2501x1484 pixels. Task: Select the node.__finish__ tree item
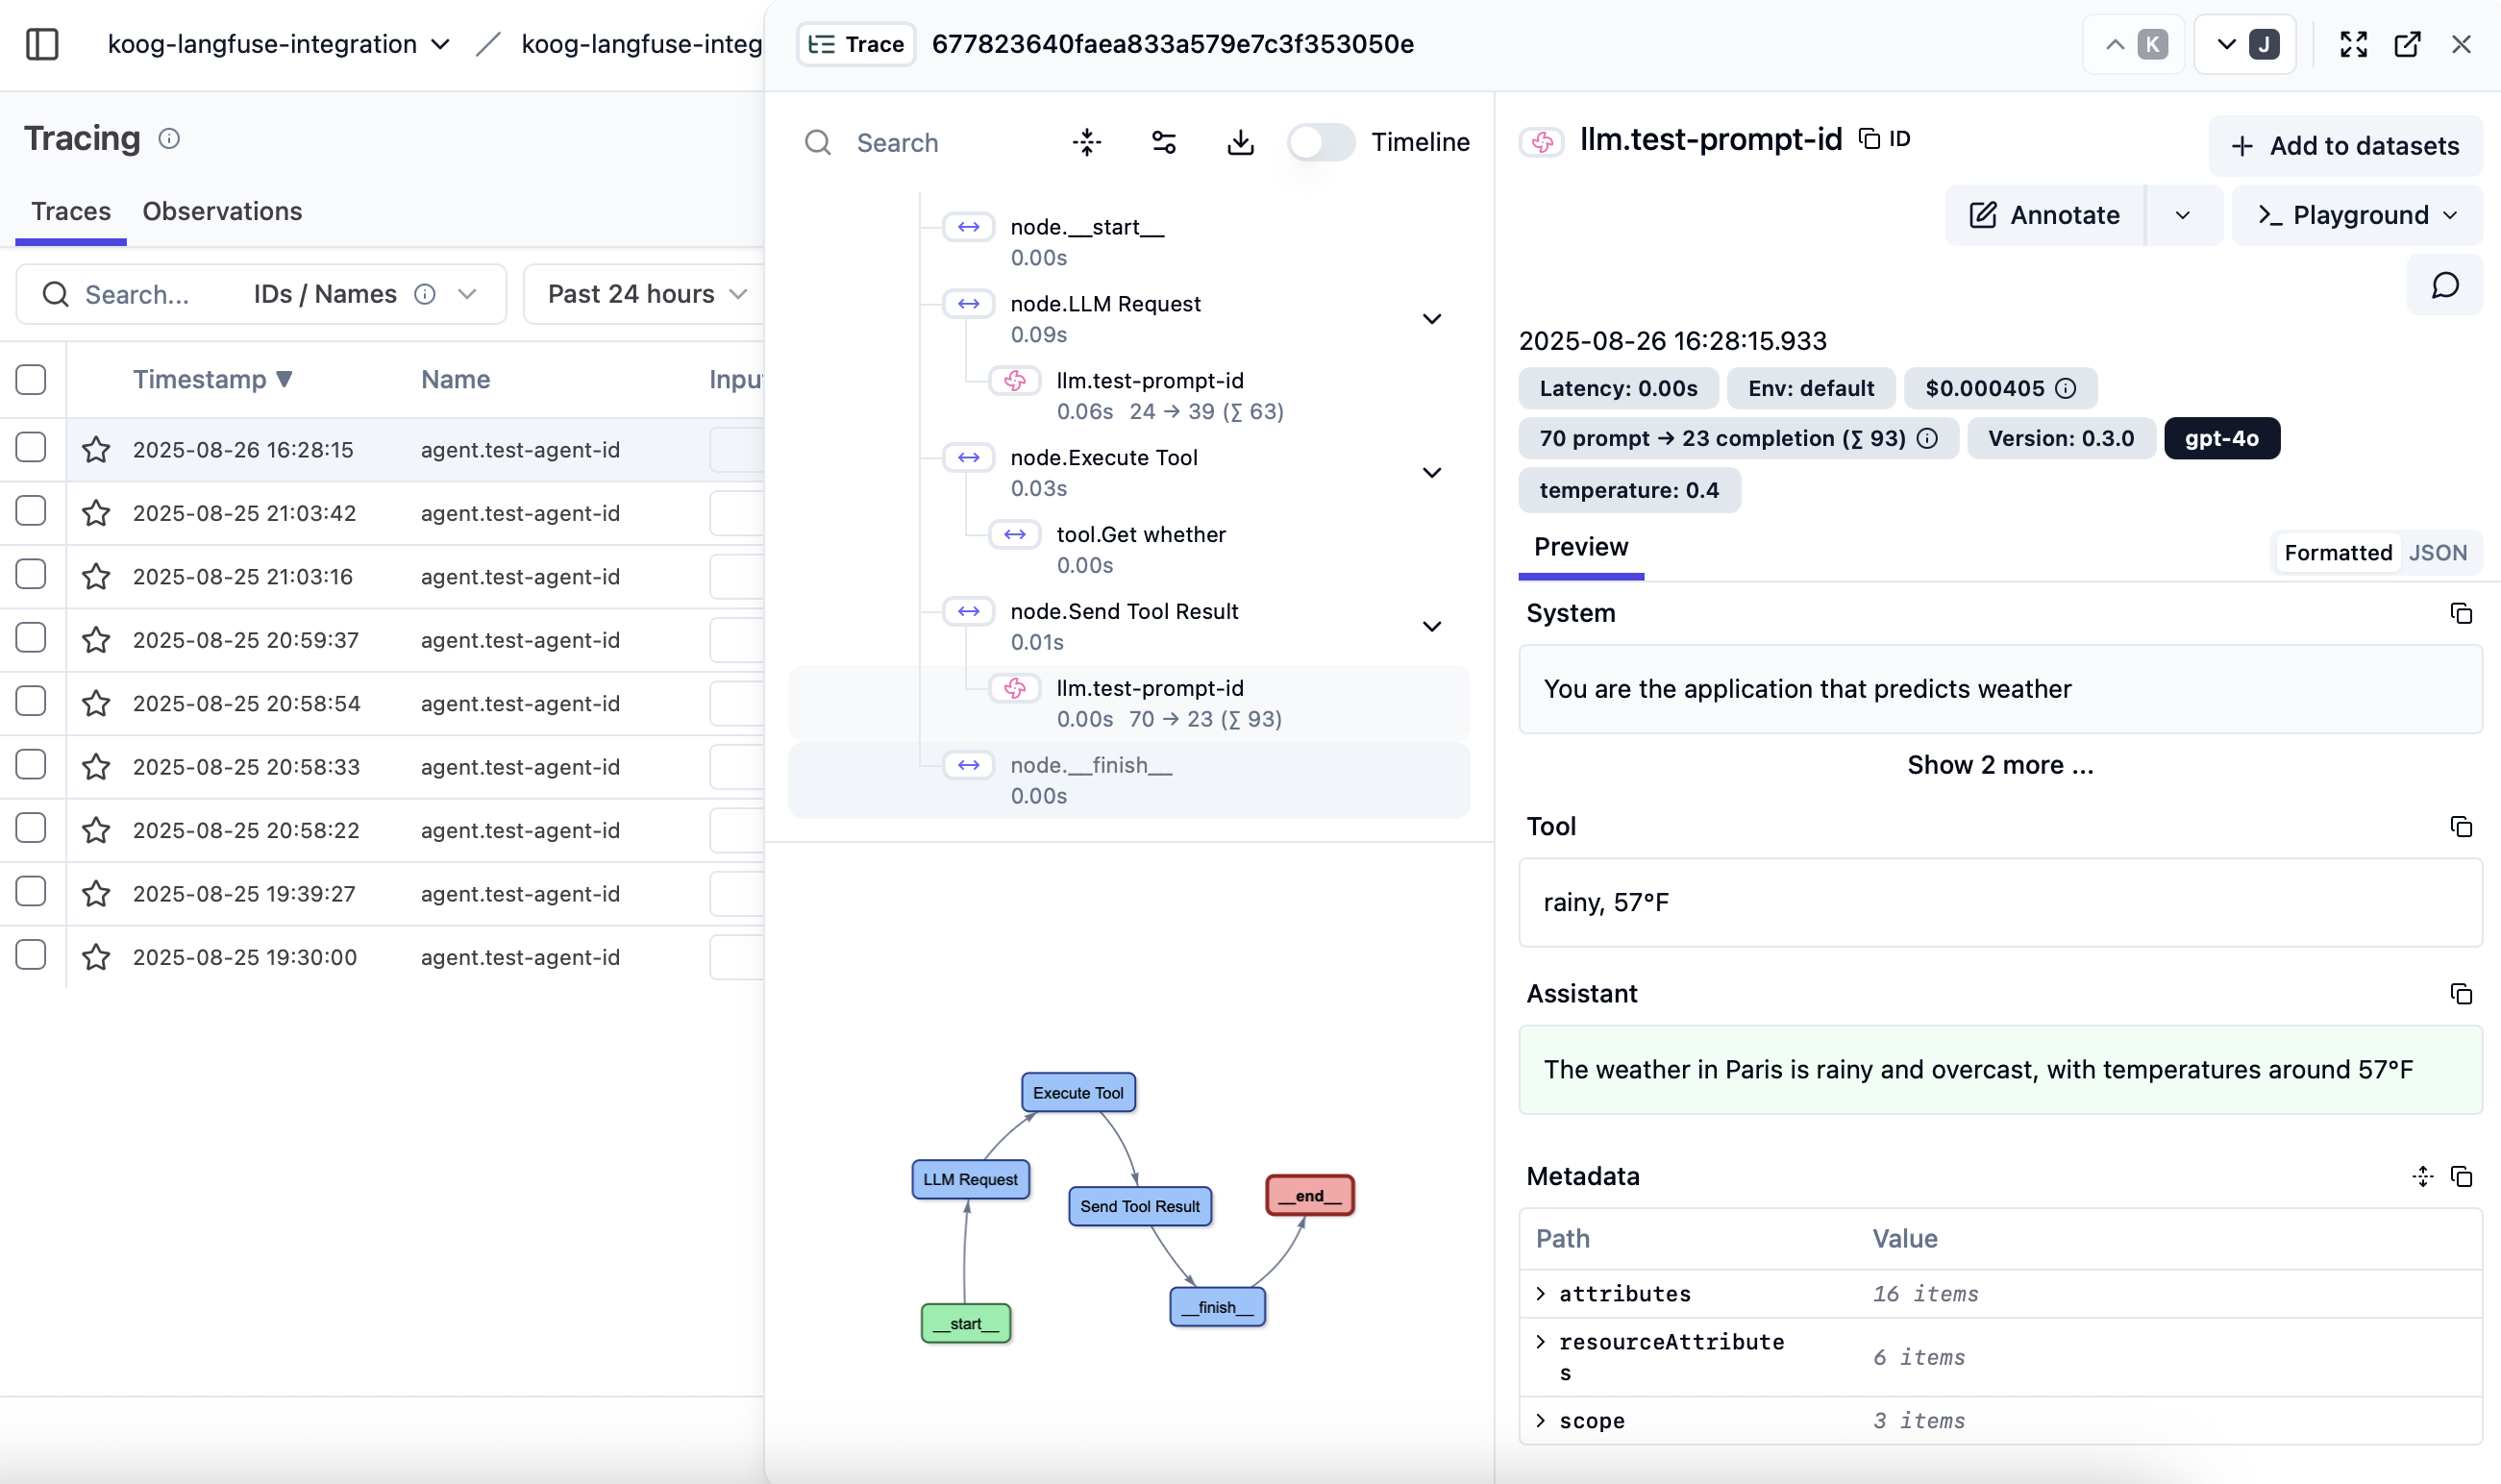pos(1129,780)
